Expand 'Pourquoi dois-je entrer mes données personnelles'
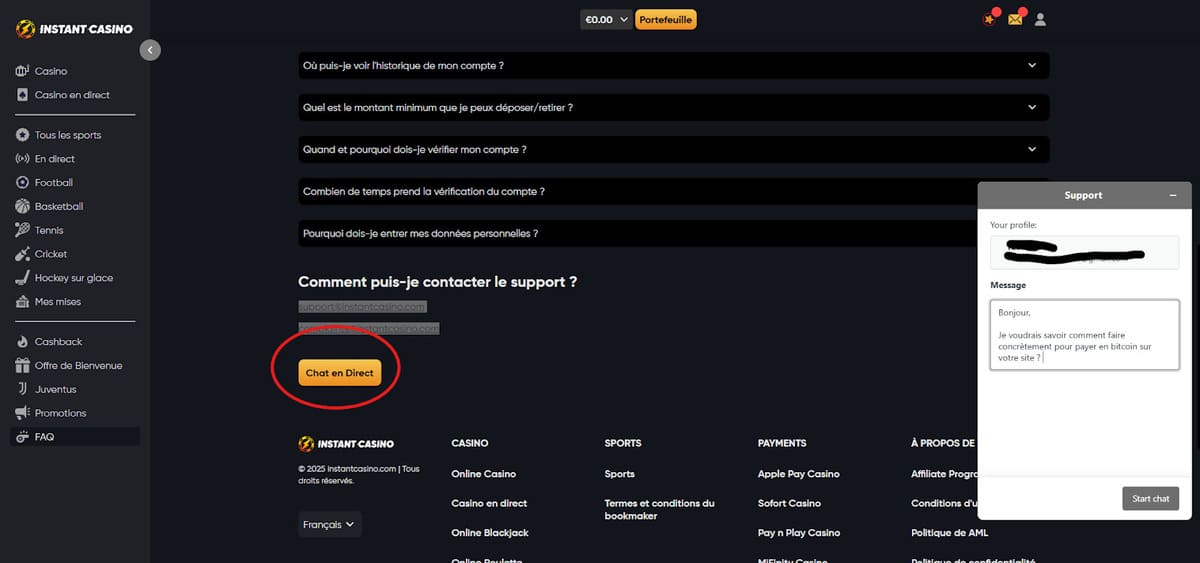 pyautogui.click(x=674, y=233)
